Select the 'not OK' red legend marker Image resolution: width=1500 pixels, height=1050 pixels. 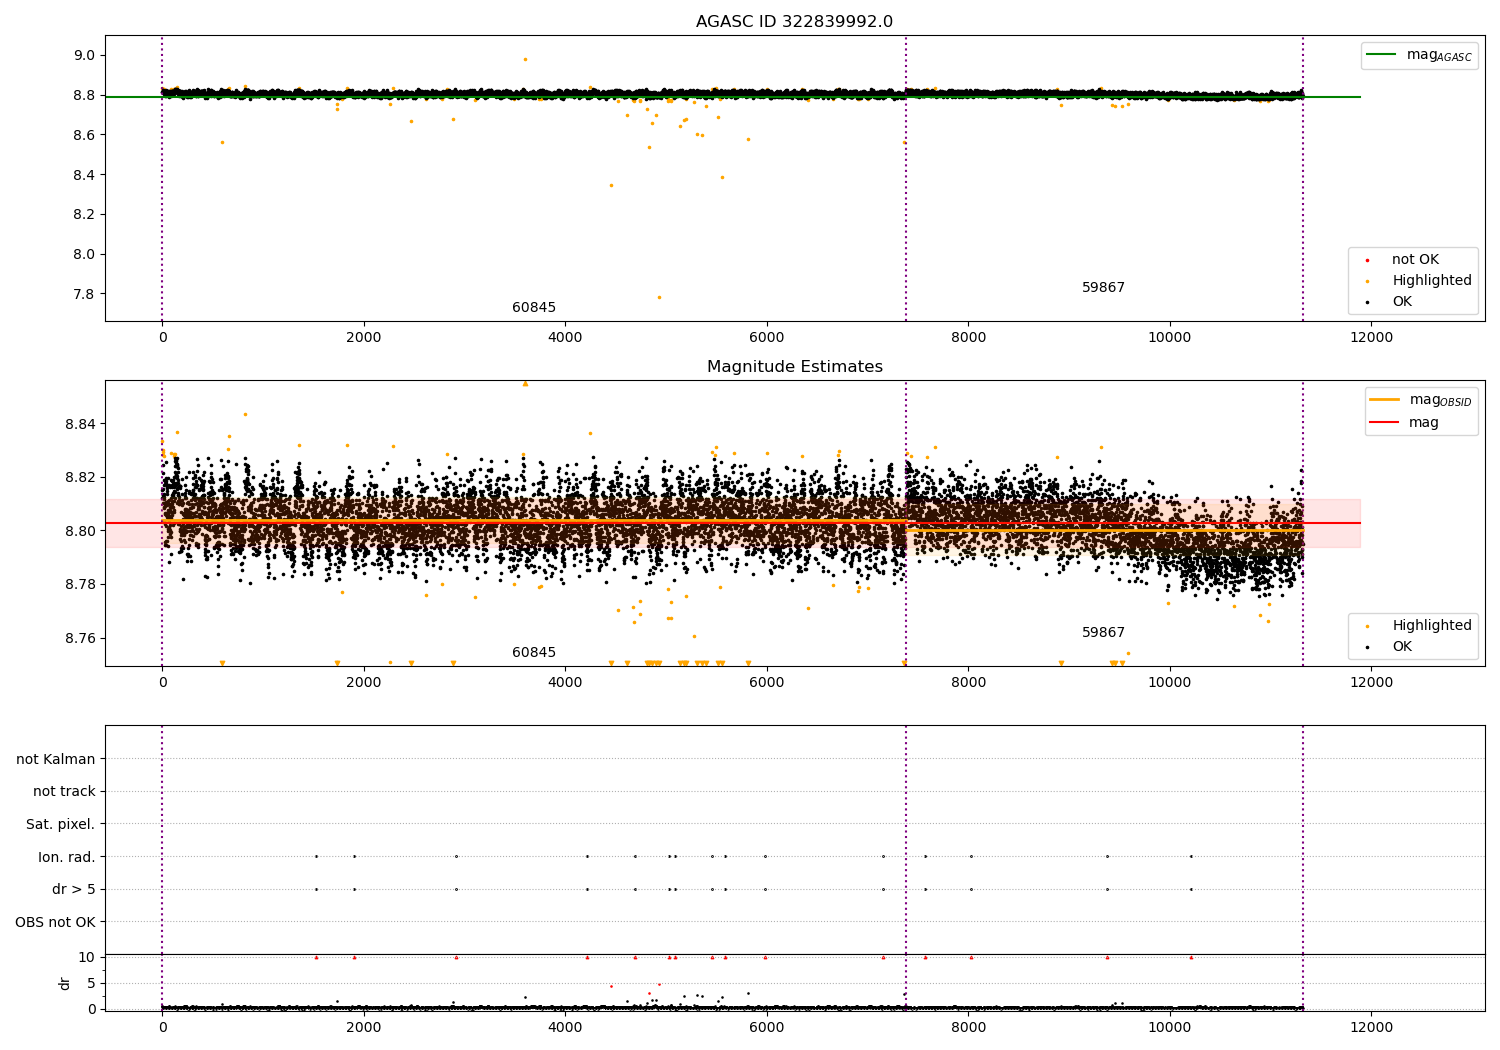tap(1367, 260)
